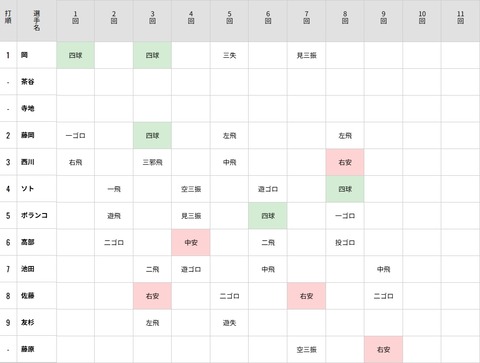Click player name 茶谷
The width and height of the screenshot is (480, 363).
tap(28, 82)
